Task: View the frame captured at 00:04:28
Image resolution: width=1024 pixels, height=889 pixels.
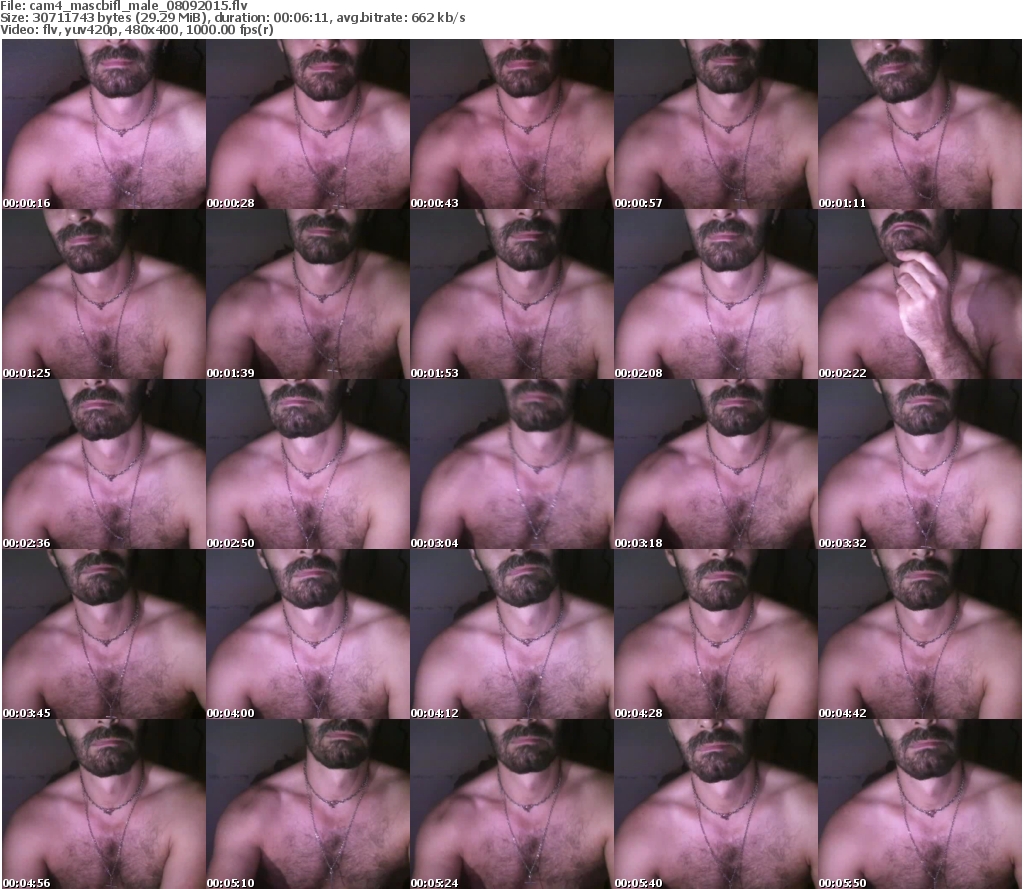Action: point(716,634)
